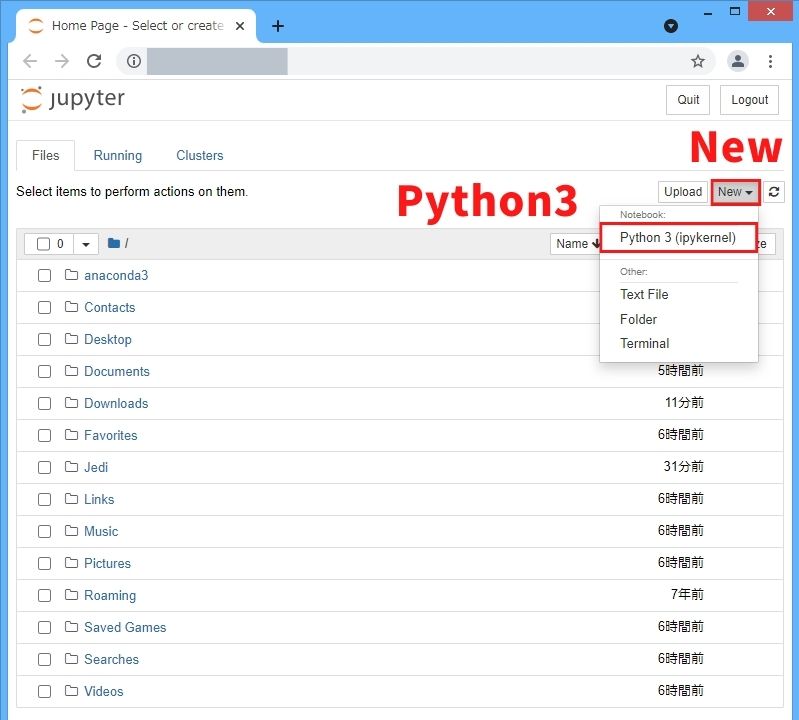The height and width of the screenshot is (720, 799).
Task: Click the Links folder icon
Action: point(71,499)
